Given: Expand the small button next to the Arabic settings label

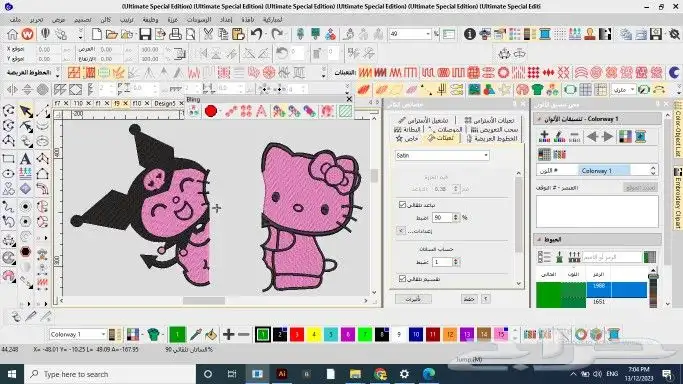Looking at the screenshot, I should click(x=401, y=231).
